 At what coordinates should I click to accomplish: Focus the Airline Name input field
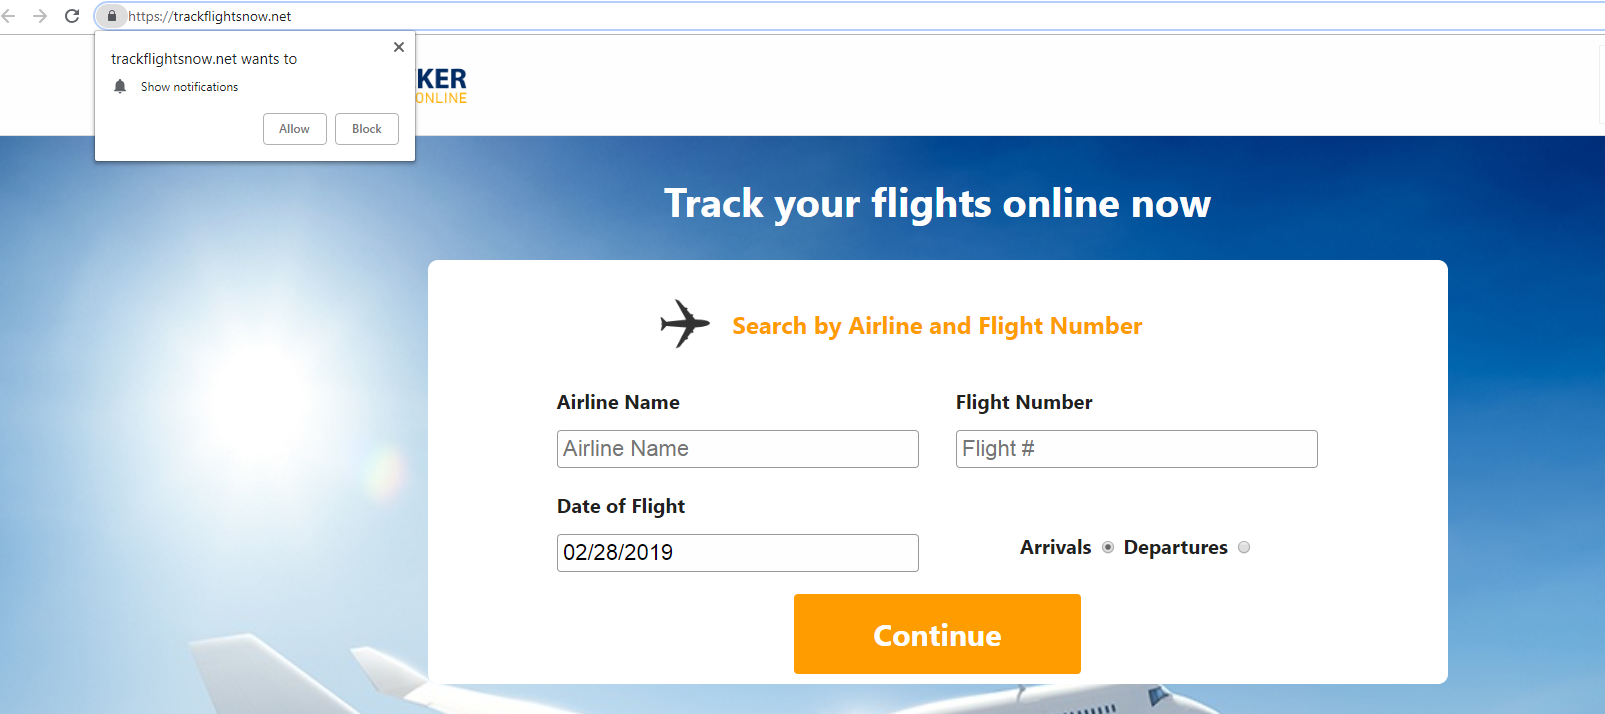[737, 449]
